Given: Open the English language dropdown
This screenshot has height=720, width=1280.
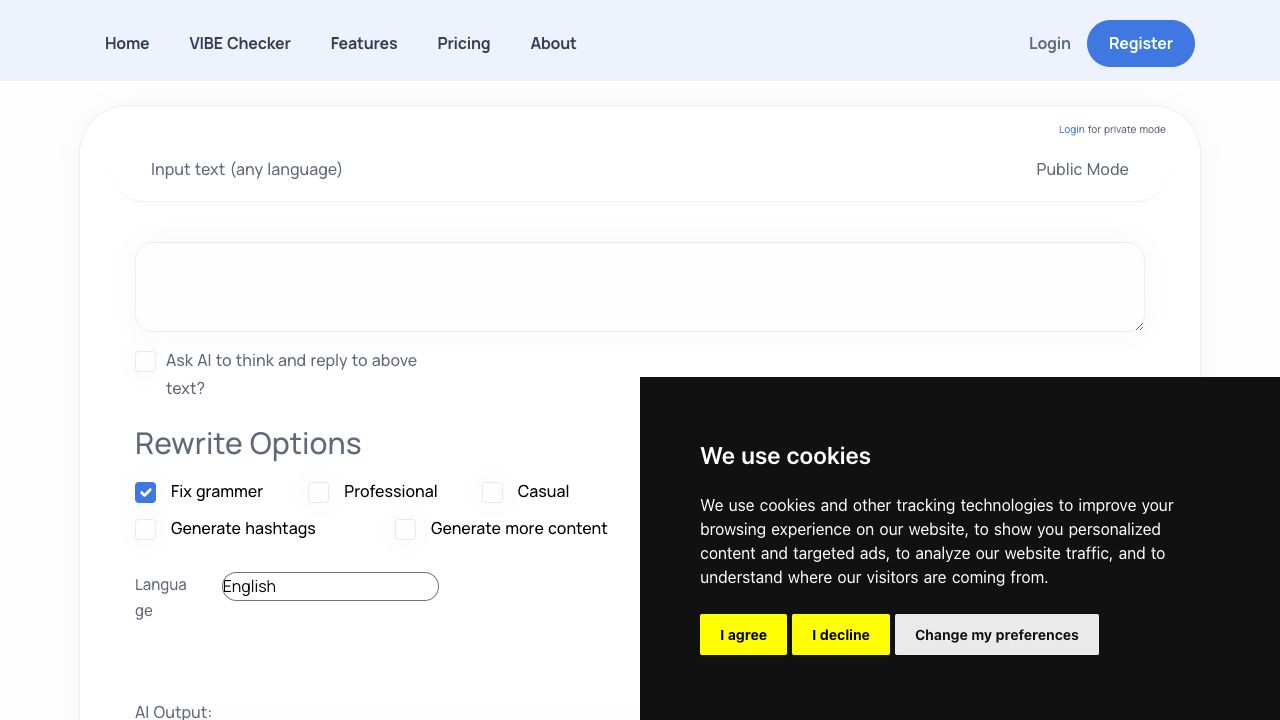Looking at the screenshot, I should (330, 587).
